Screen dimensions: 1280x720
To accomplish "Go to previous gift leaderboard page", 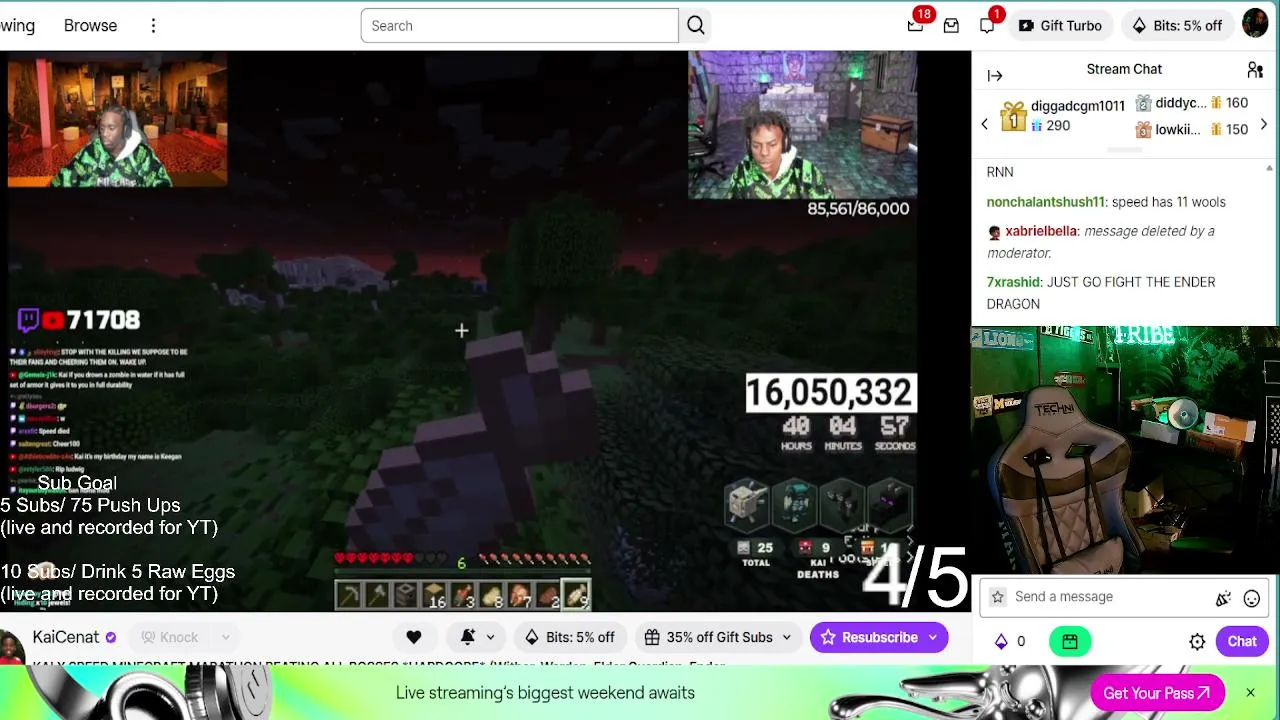I will pyautogui.click(x=984, y=125).
